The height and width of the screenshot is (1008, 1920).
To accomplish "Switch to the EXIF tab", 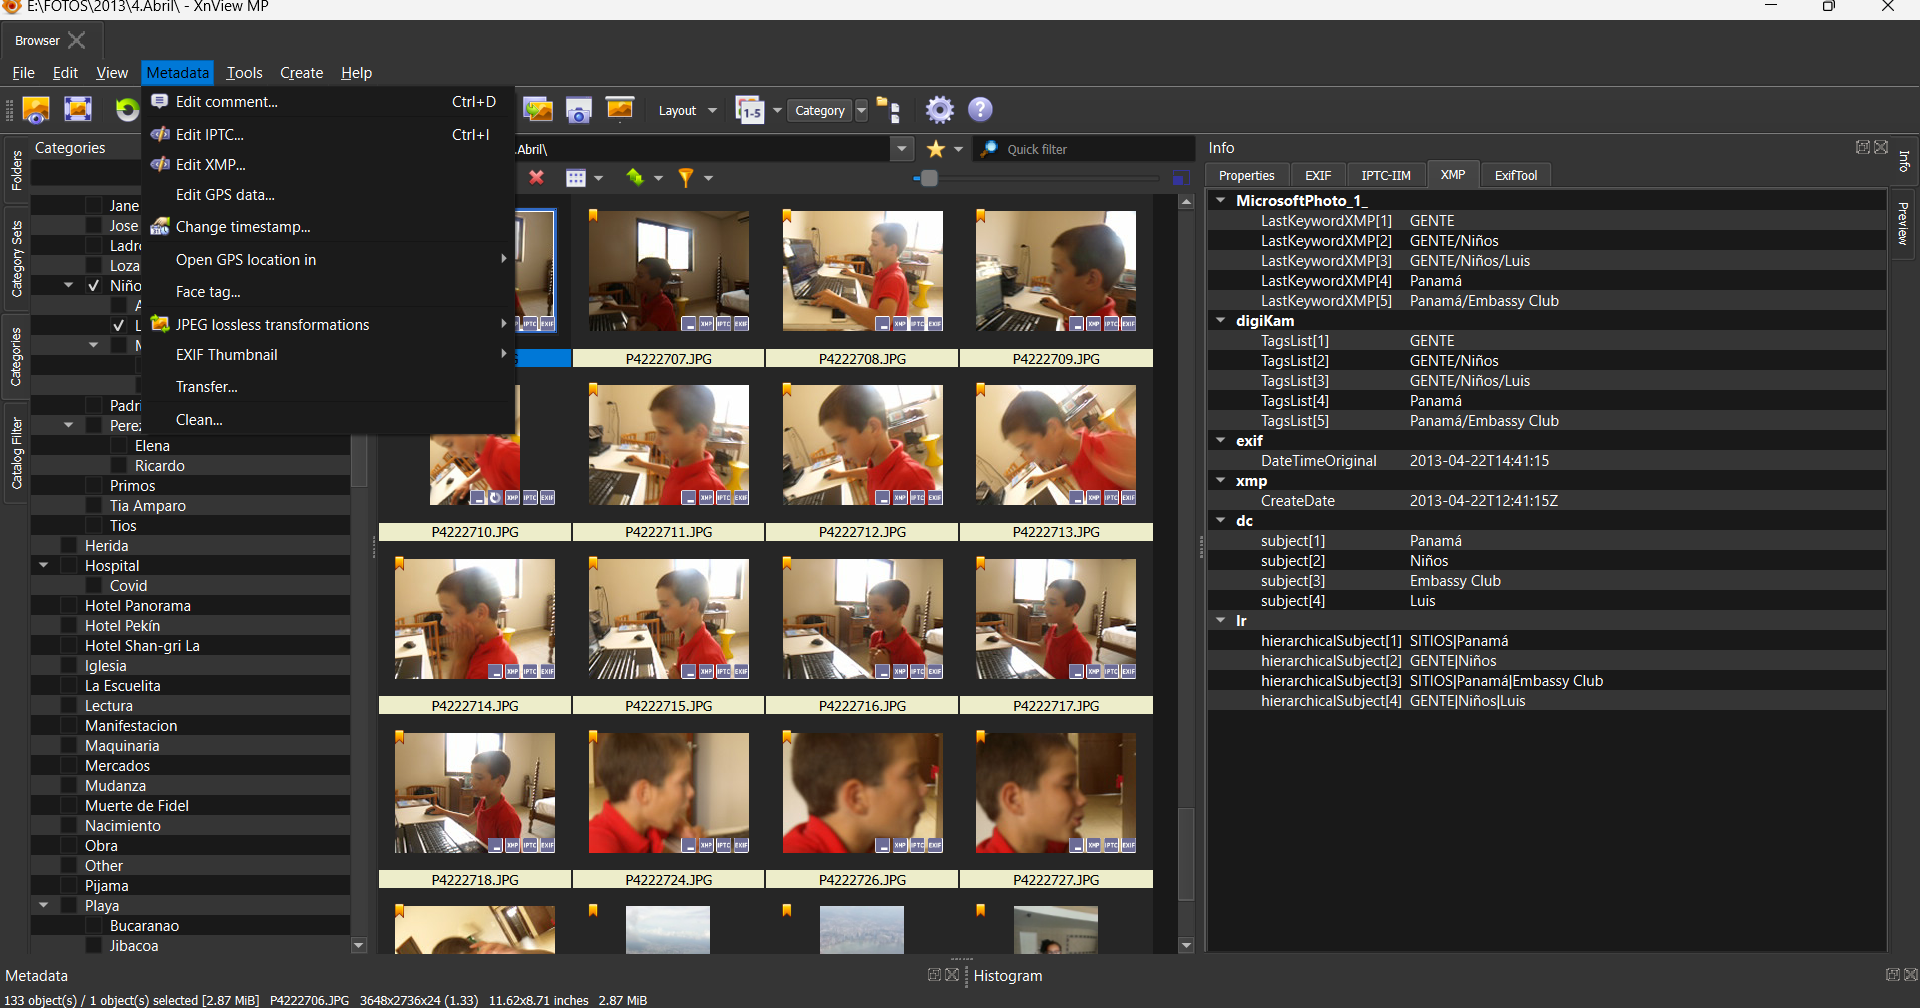I will point(1318,175).
